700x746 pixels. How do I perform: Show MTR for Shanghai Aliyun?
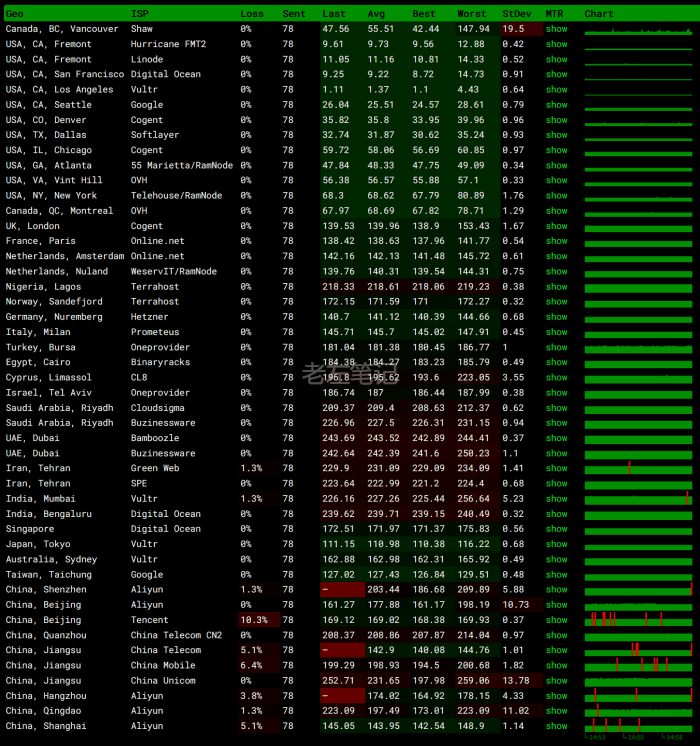pyautogui.click(x=556, y=726)
